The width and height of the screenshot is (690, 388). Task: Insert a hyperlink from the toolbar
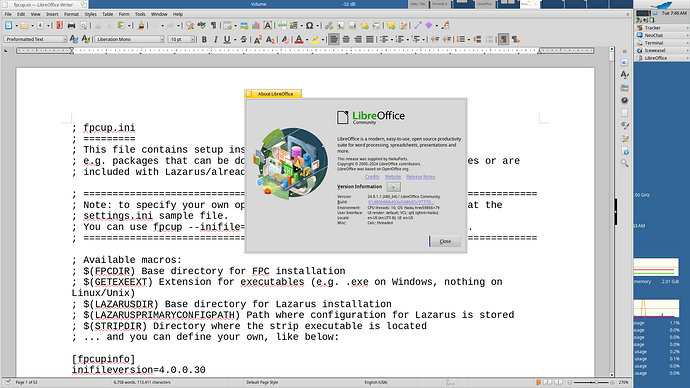click(x=329, y=26)
